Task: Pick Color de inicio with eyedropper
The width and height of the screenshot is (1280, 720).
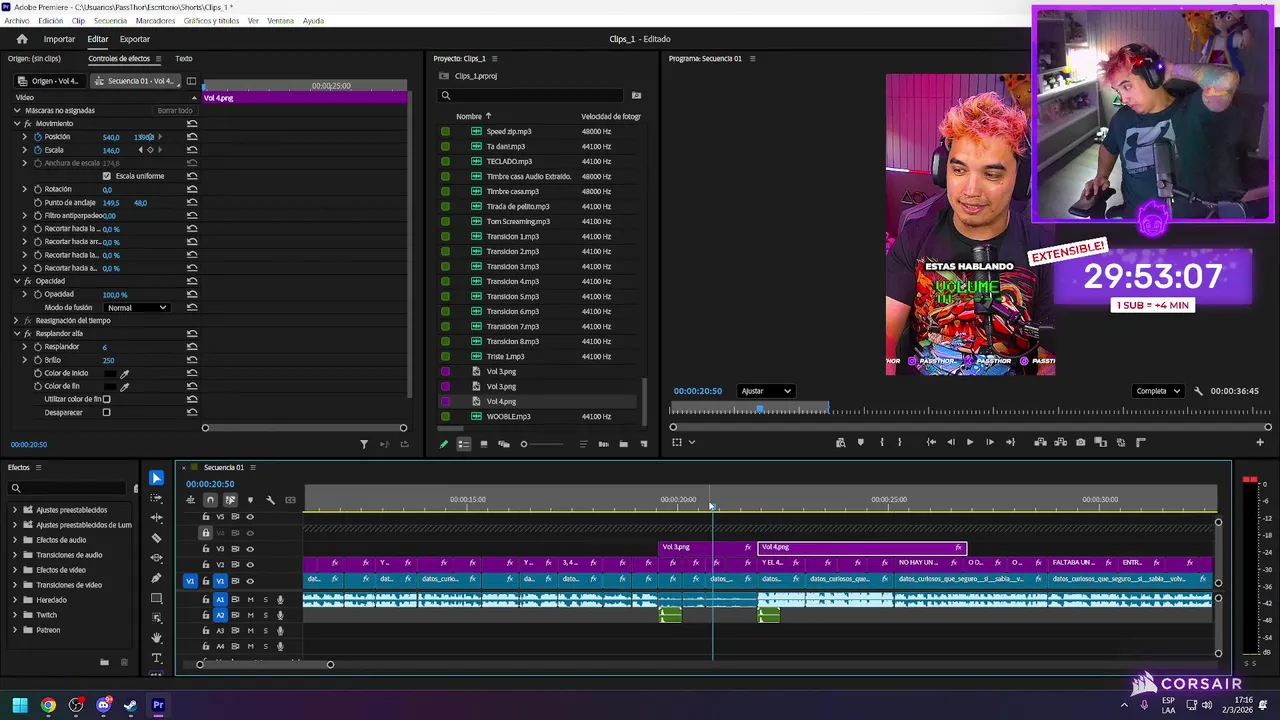Action: pyautogui.click(x=124, y=373)
